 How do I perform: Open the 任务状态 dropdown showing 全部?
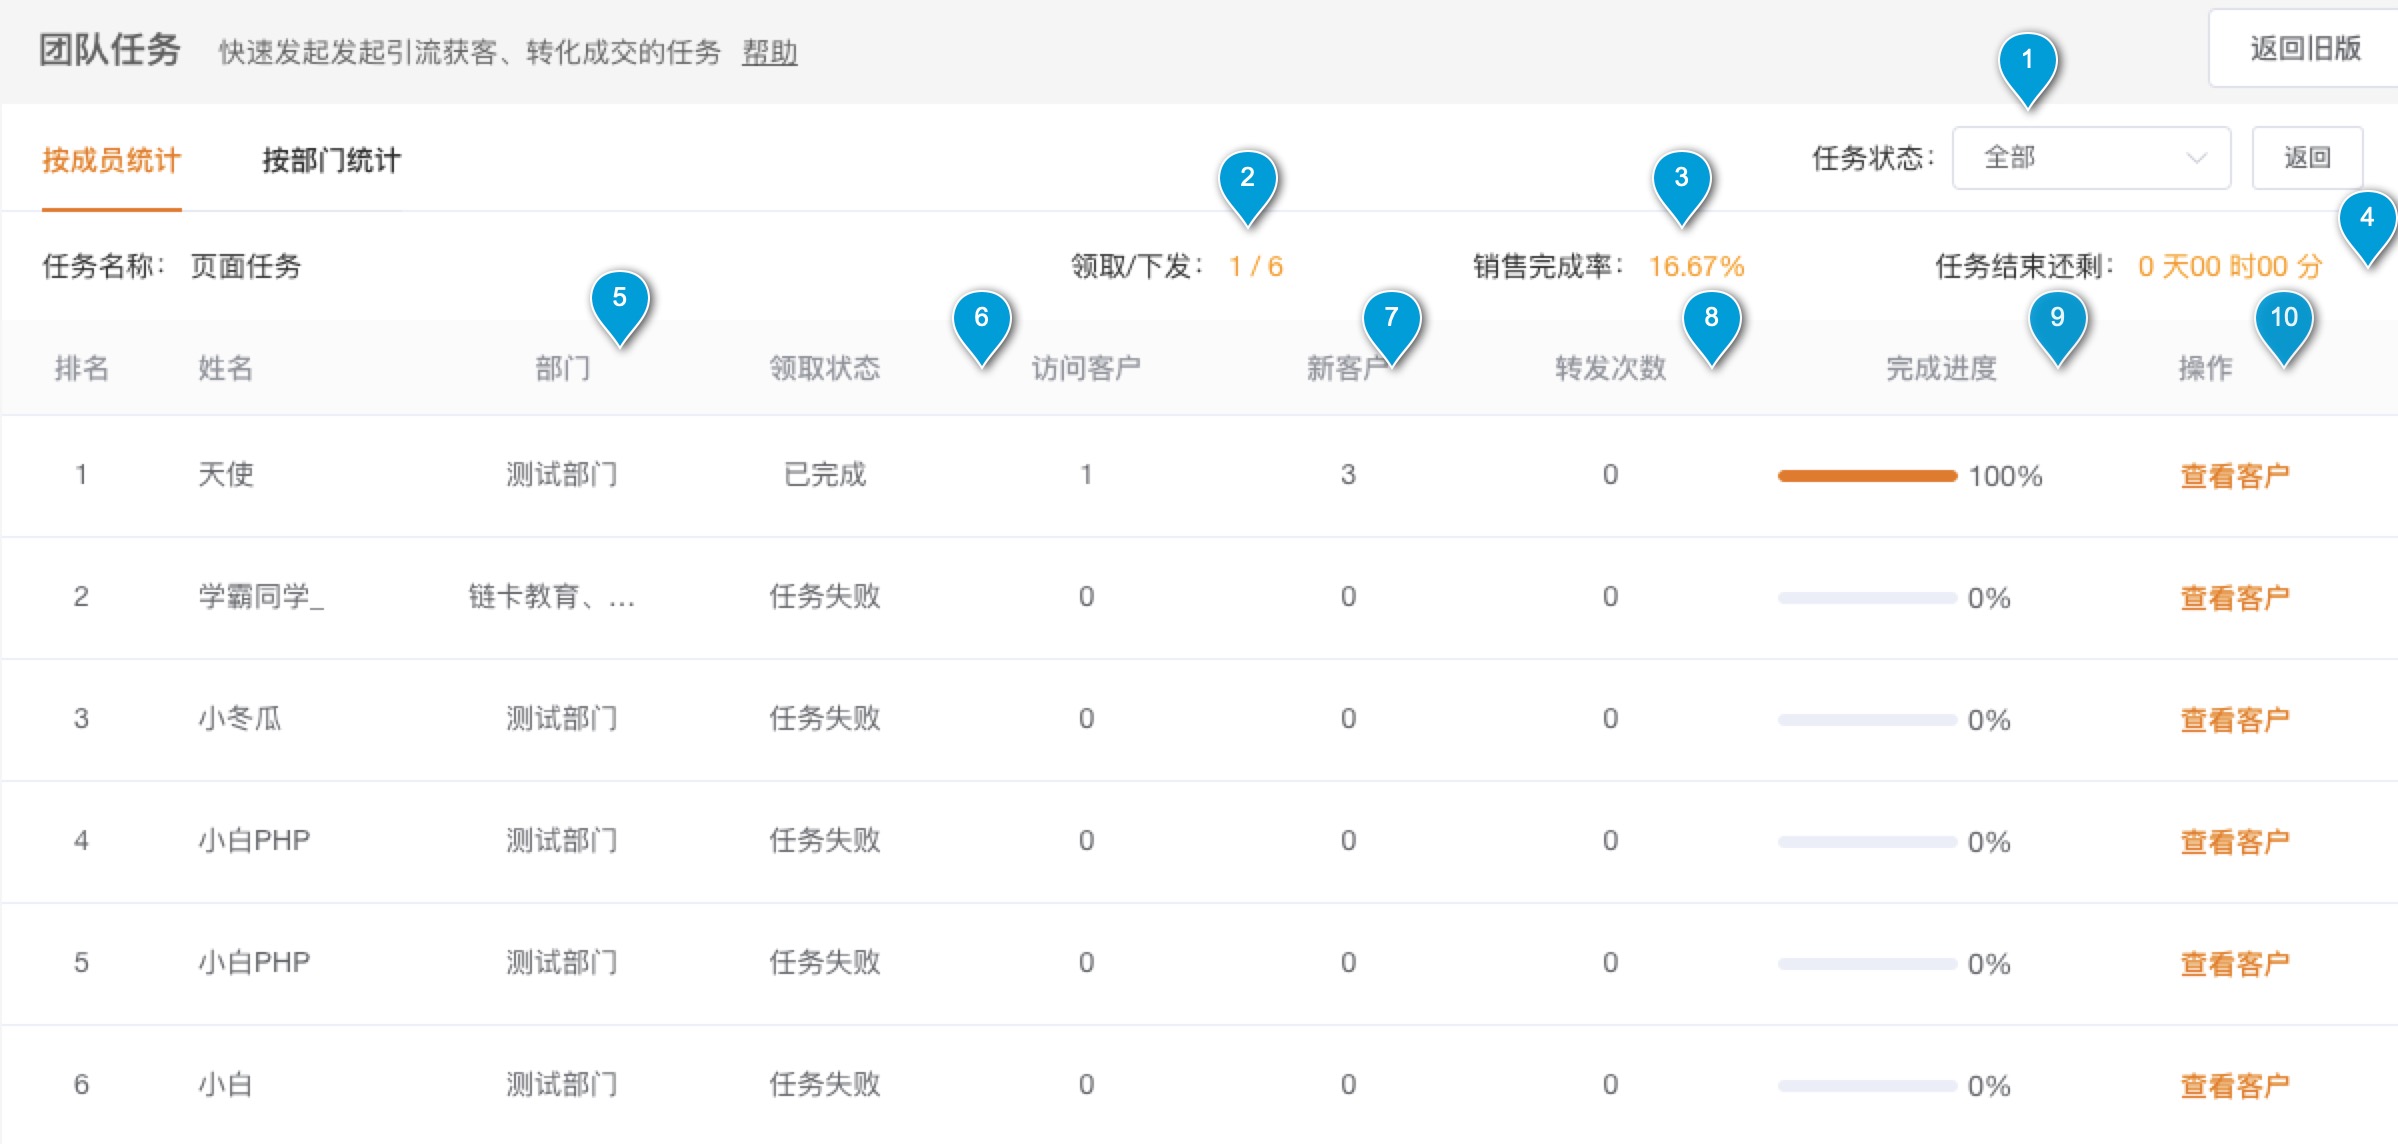[2090, 158]
